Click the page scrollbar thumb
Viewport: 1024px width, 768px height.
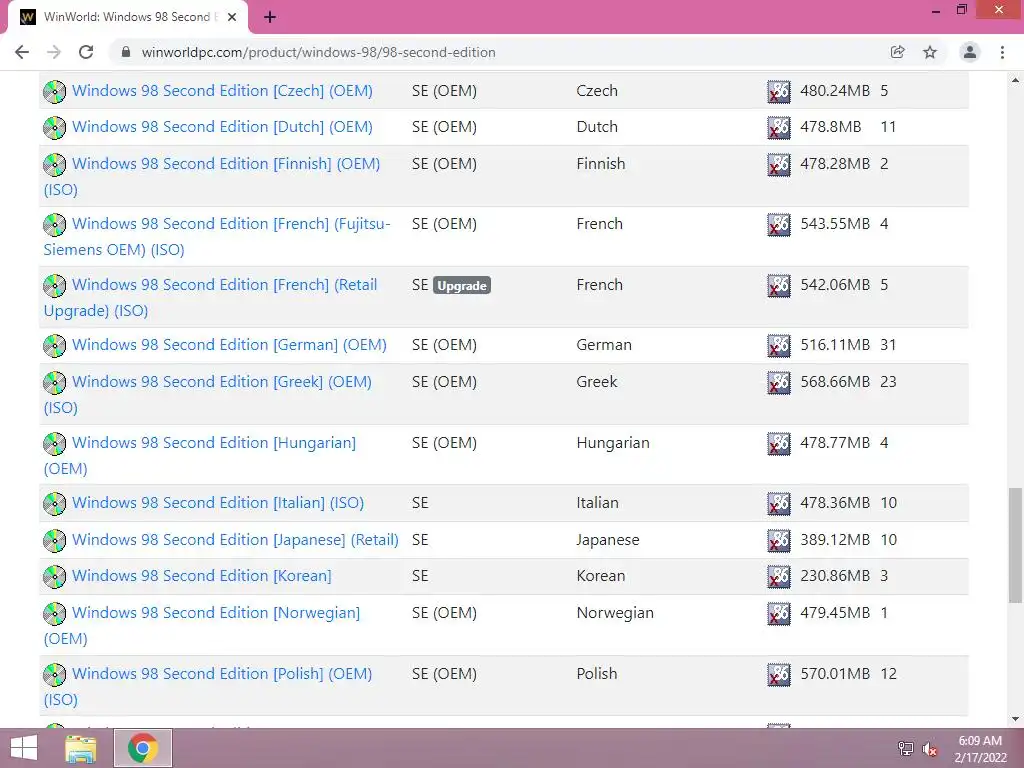pos(1015,545)
